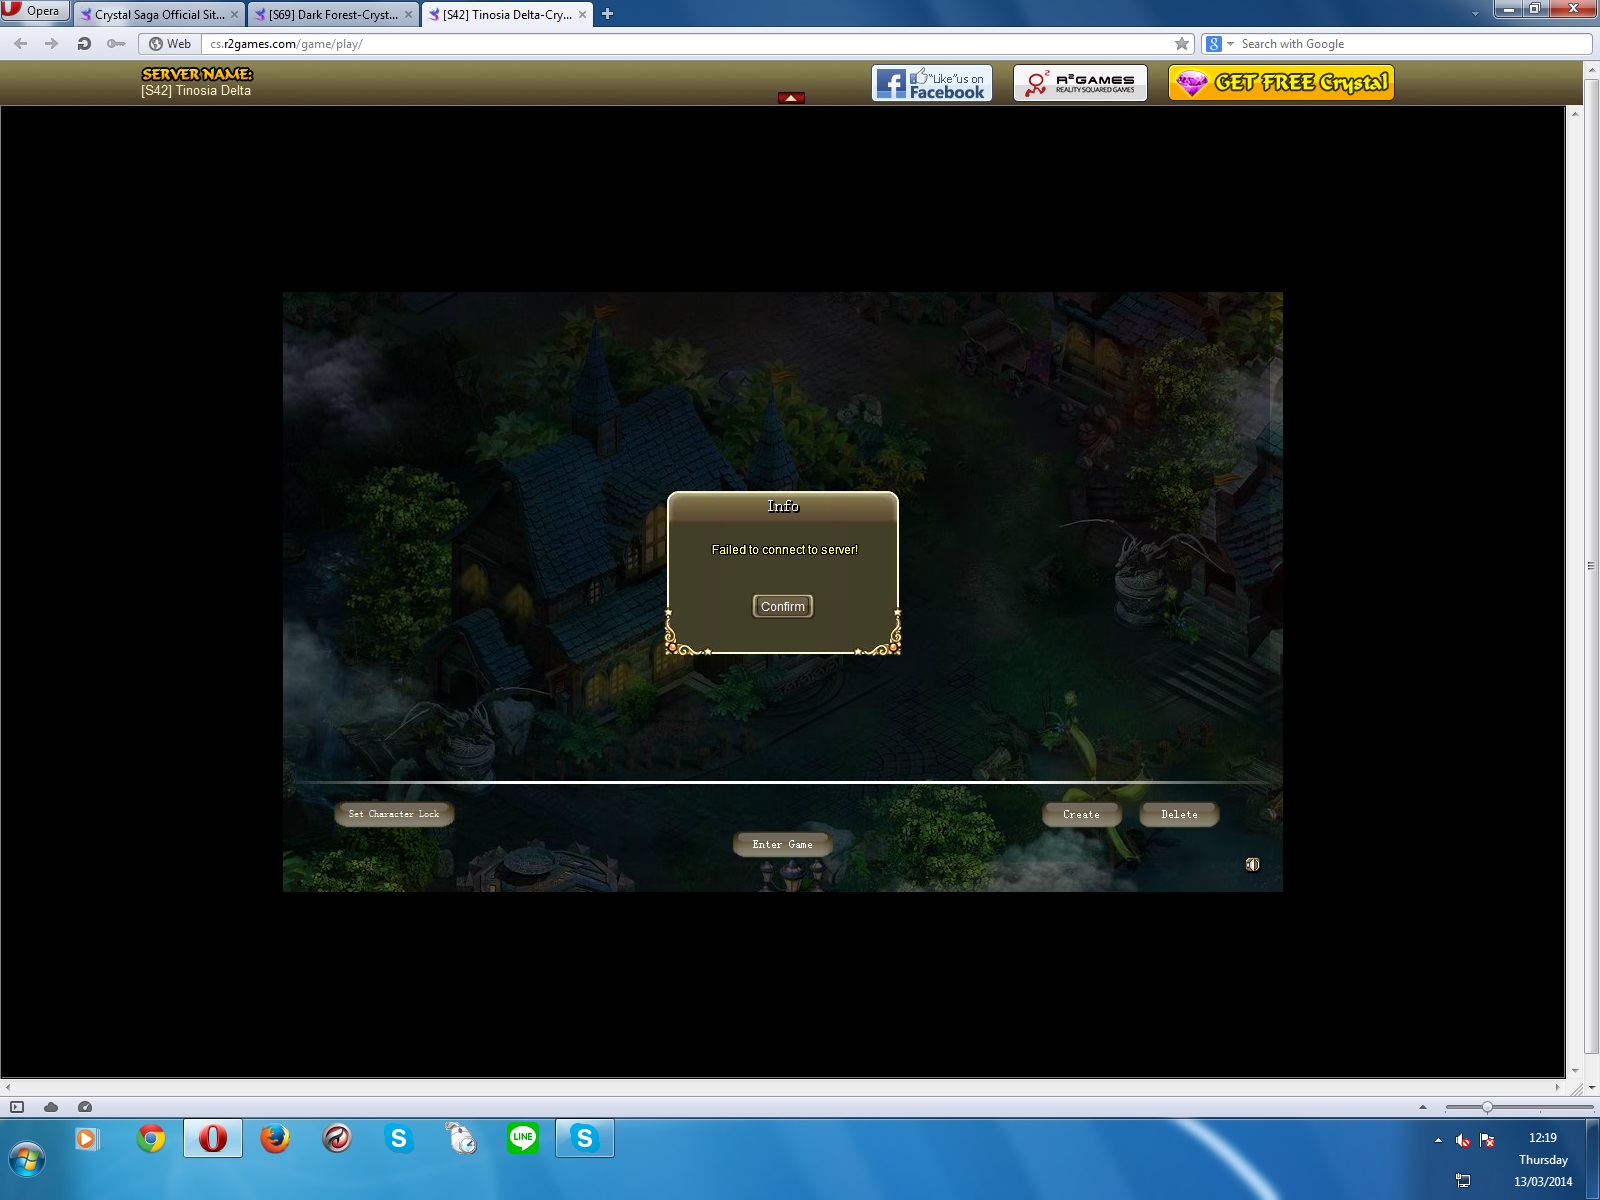Collapse the top banner with red arrow
Screen dimensions: 1600x1200
tap(791, 98)
